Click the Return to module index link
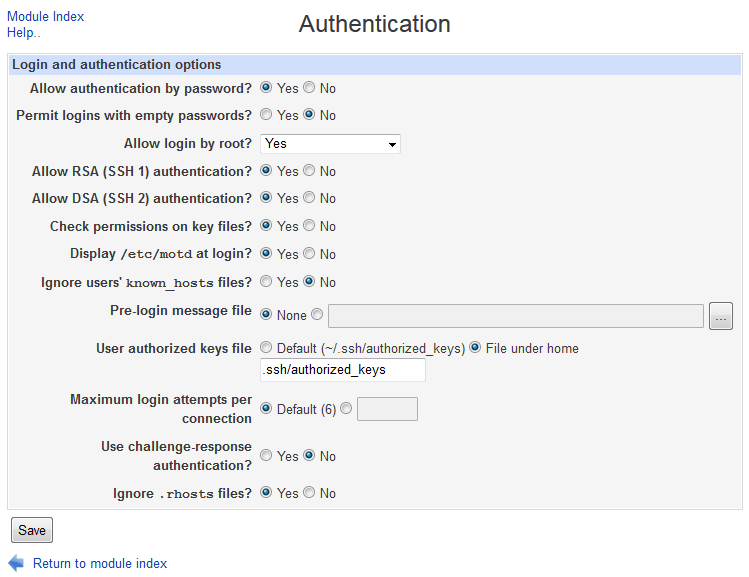The height and width of the screenshot is (577, 749). point(100,563)
